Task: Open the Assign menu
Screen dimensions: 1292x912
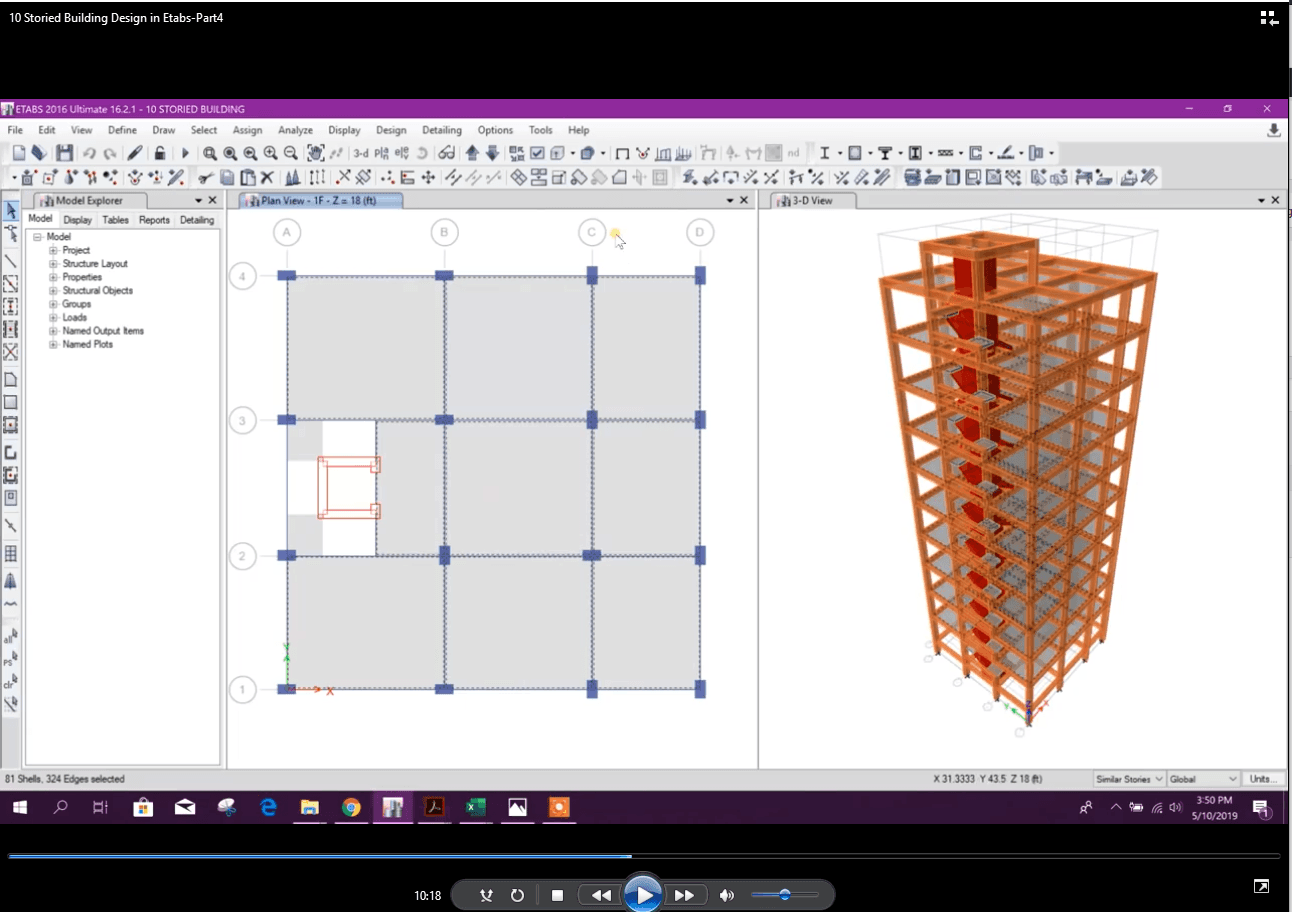Action: [x=247, y=130]
